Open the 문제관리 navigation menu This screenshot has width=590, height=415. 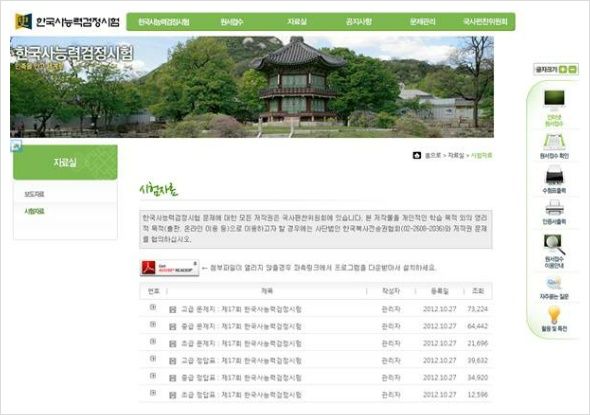tap(423, 22)
